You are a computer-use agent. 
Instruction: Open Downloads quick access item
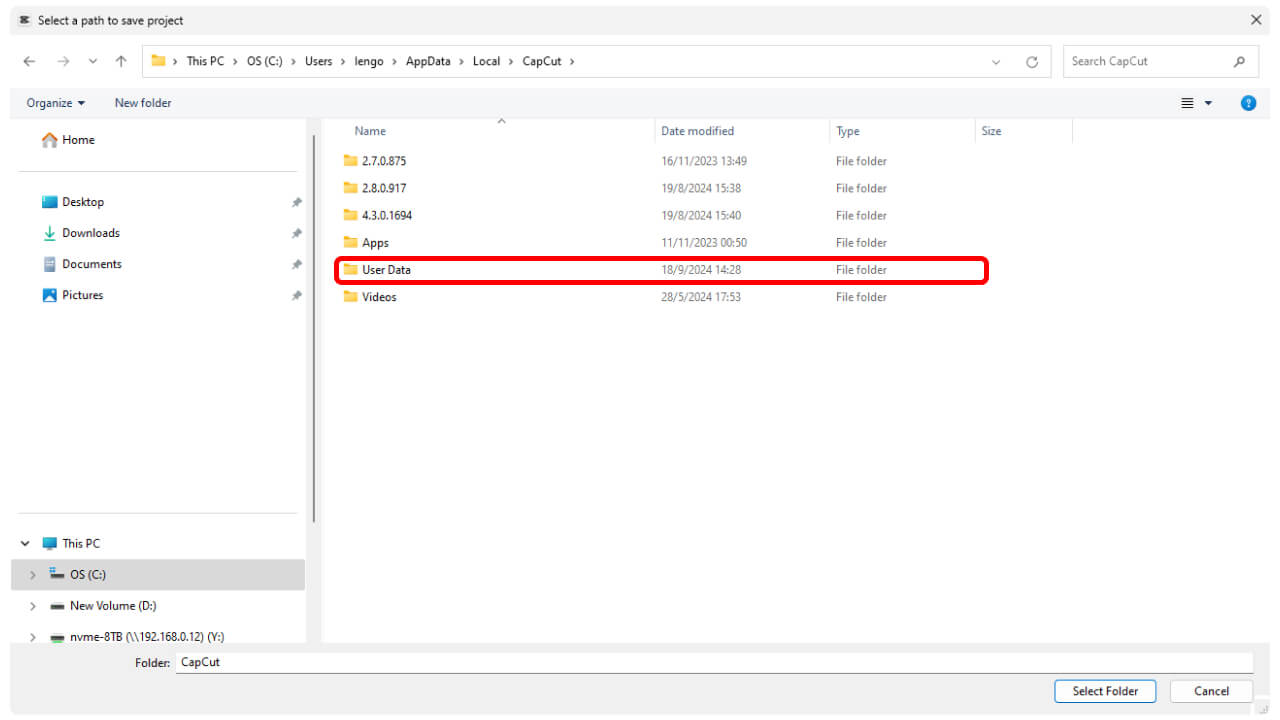tap(80, 233)
